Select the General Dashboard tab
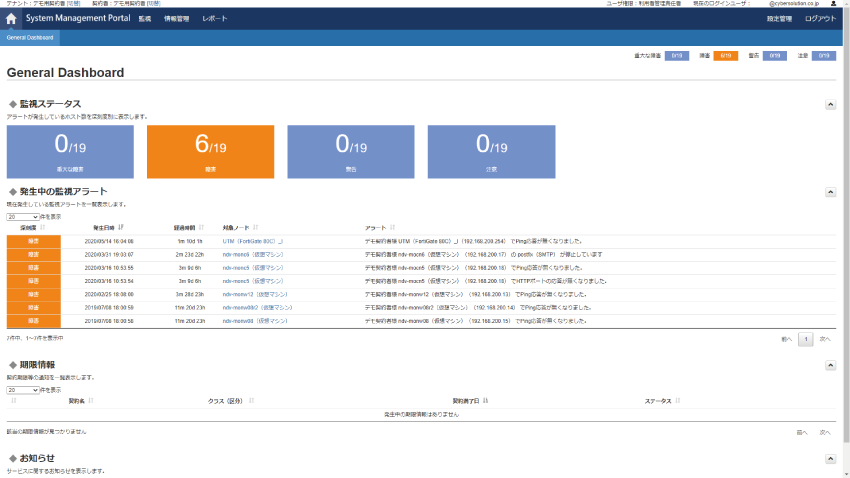Viewport: 850px width, 478px height. click(30, 38)
